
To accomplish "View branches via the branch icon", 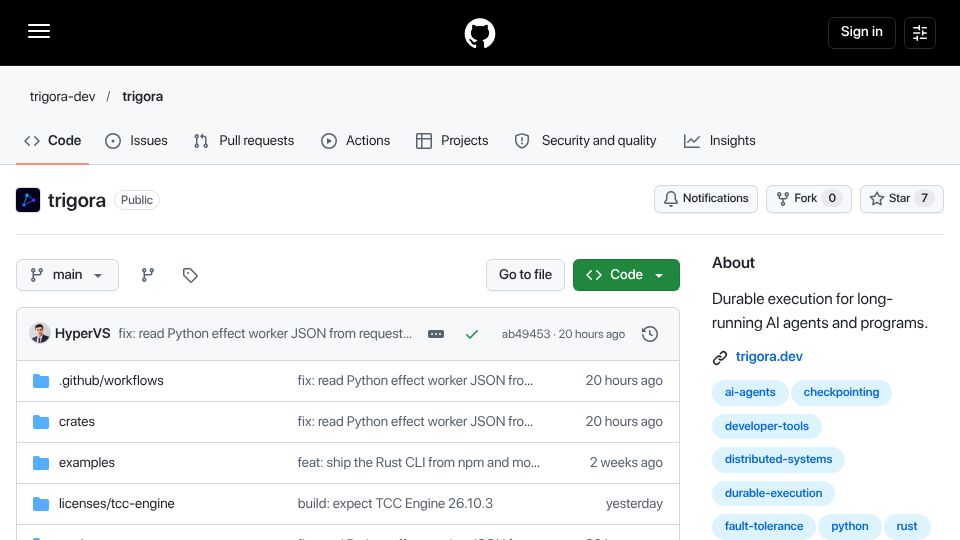I will 148,275.
